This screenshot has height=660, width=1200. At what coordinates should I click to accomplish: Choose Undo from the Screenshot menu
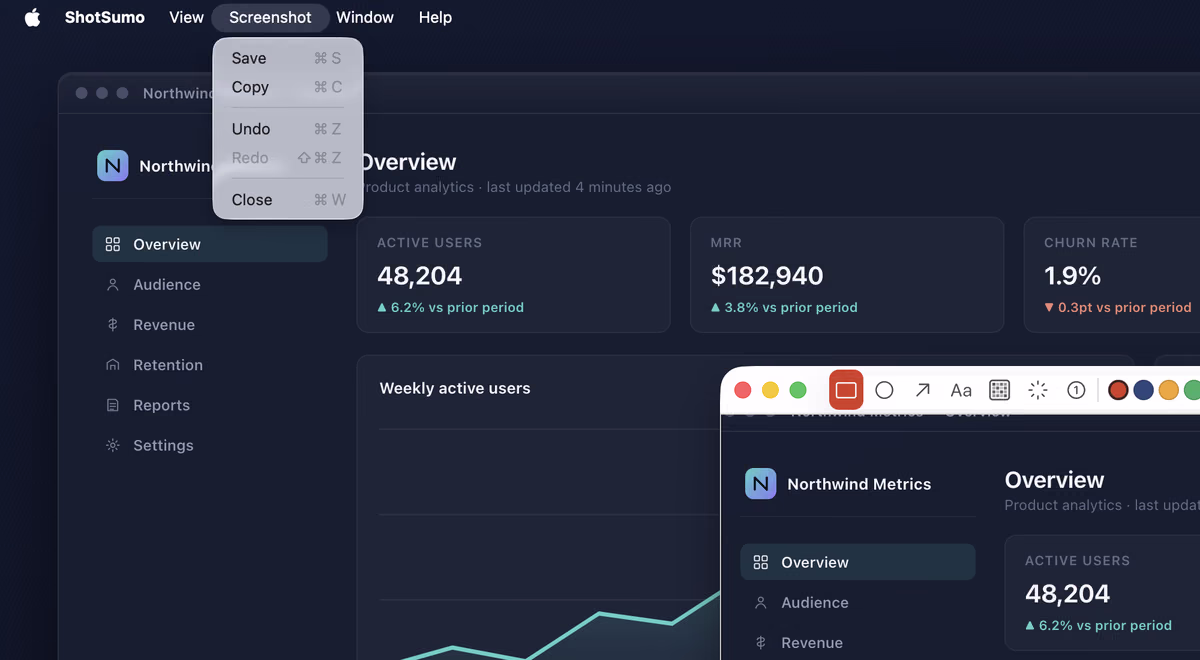[x=288, y=129]
